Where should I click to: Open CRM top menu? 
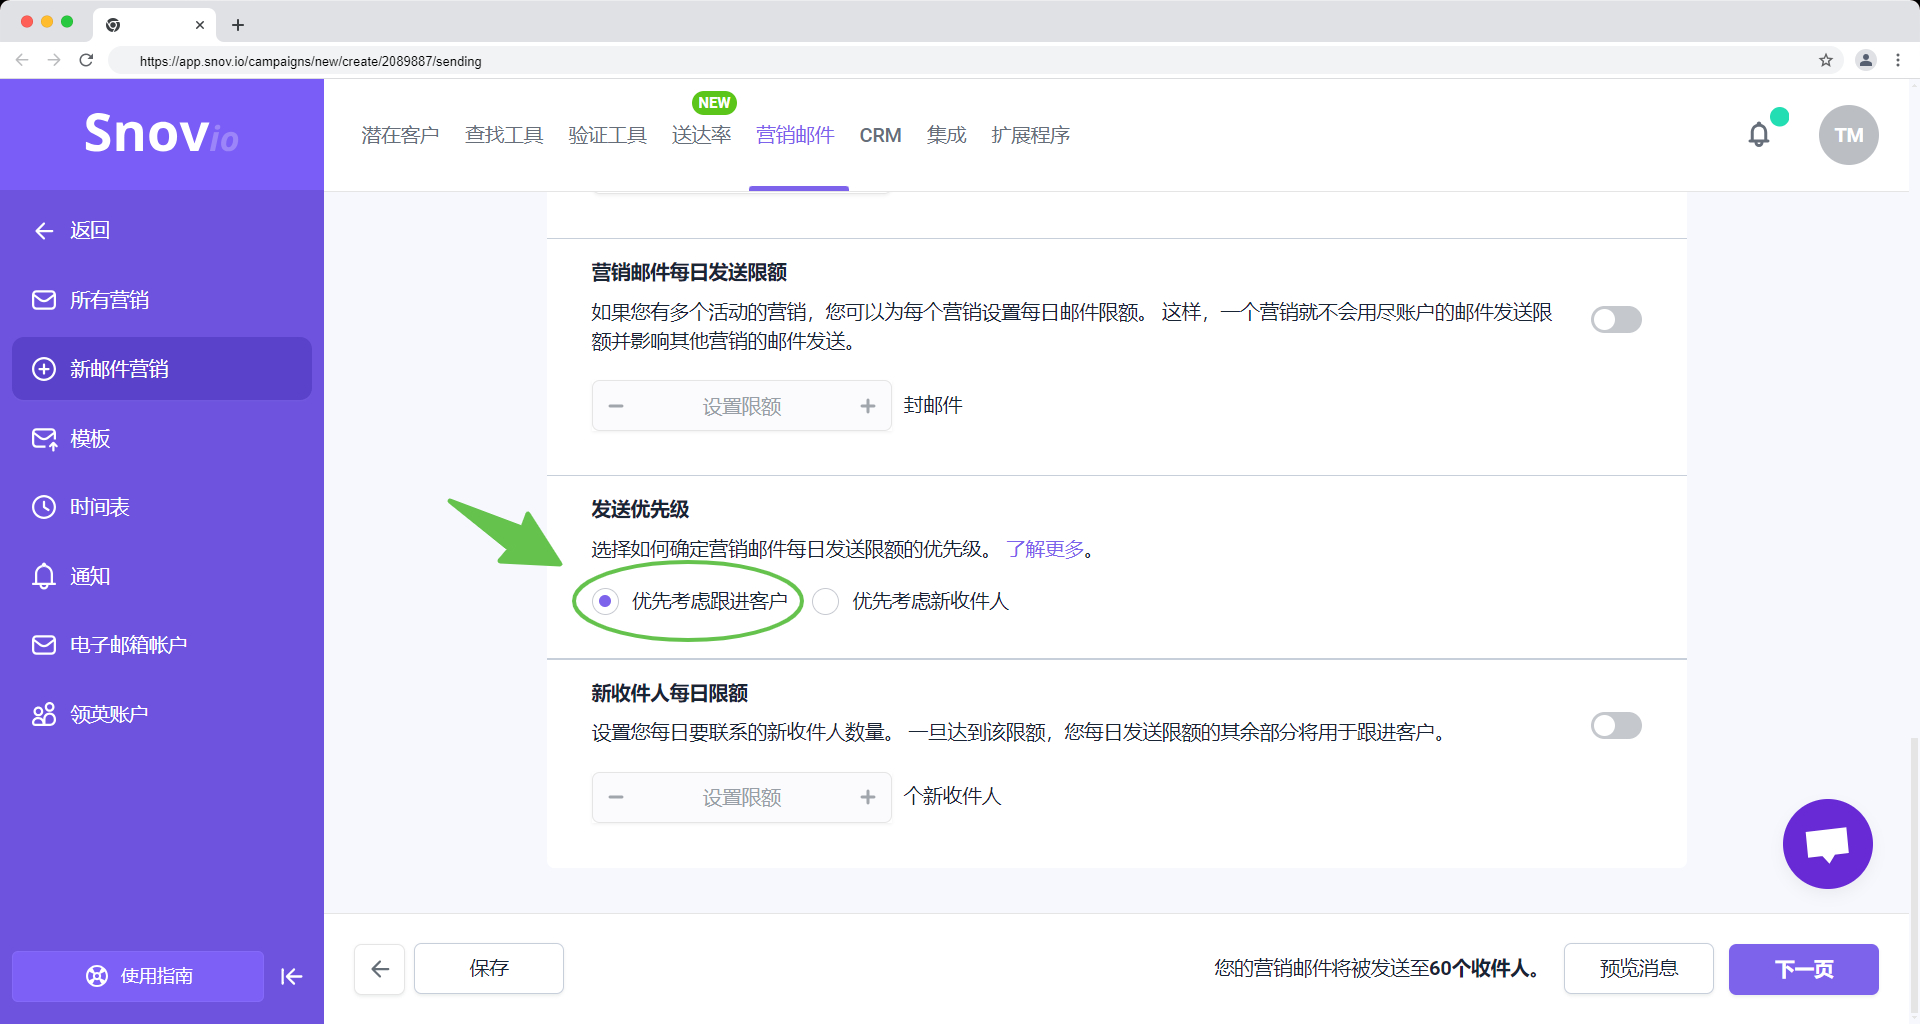click(x=881, y=135)
